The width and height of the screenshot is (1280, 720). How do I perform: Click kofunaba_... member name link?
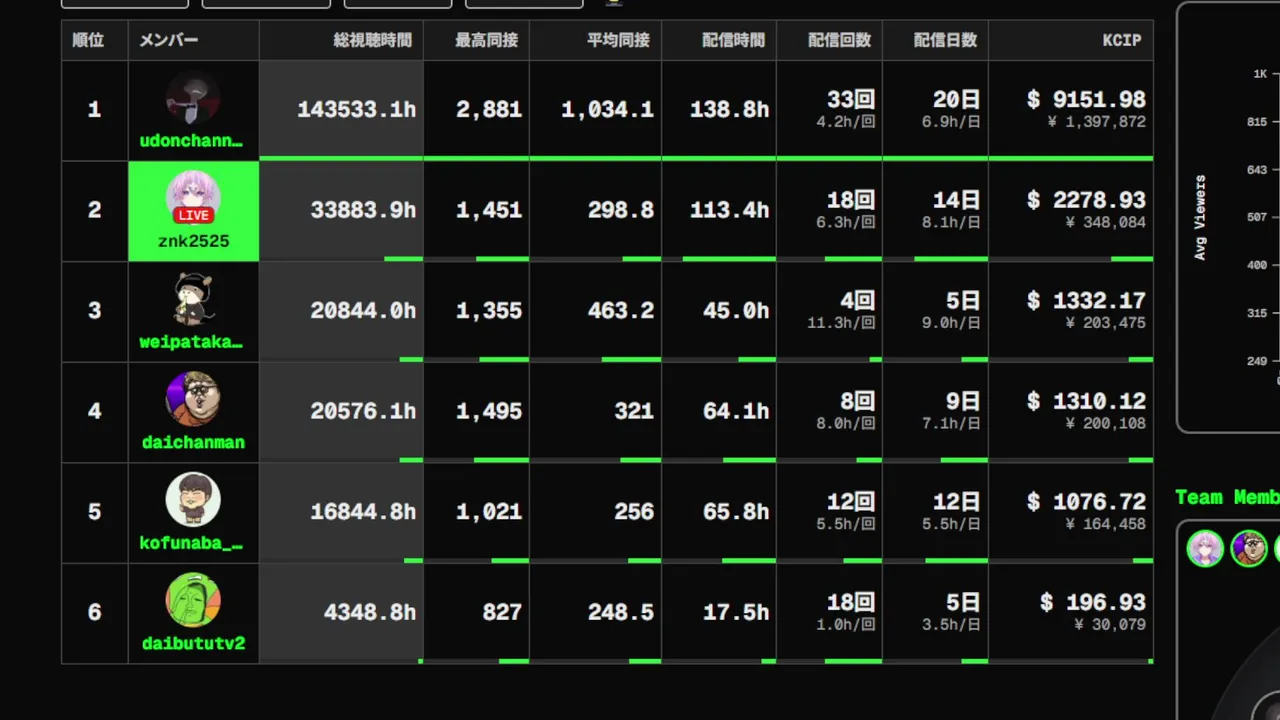(x=191, y=544)
